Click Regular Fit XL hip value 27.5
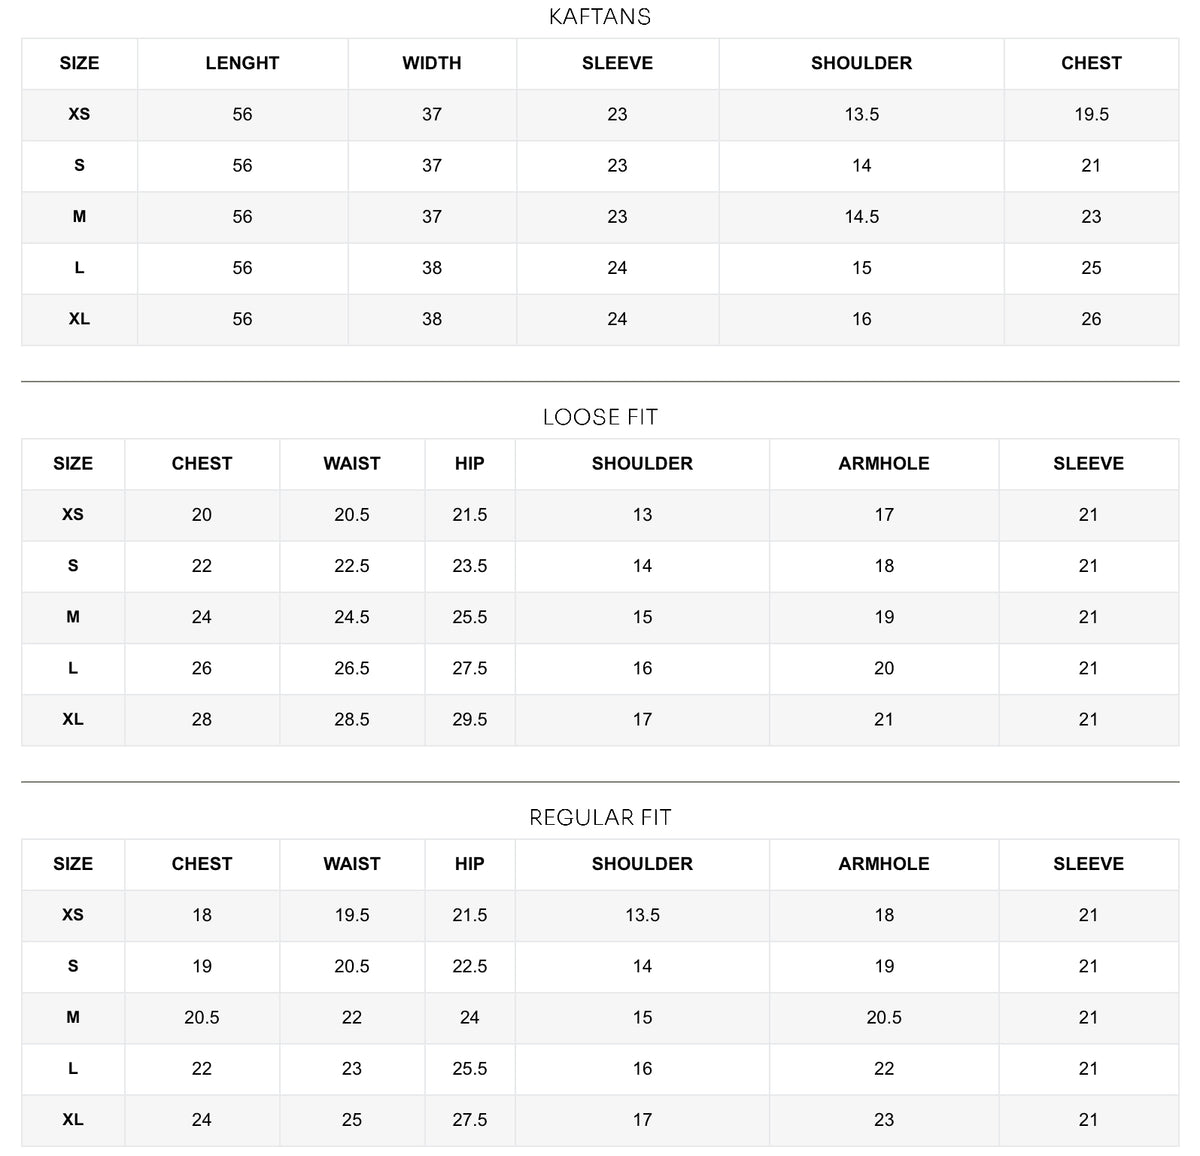This screenshot has height=1156, width=1200. (x=470, y=1120)
